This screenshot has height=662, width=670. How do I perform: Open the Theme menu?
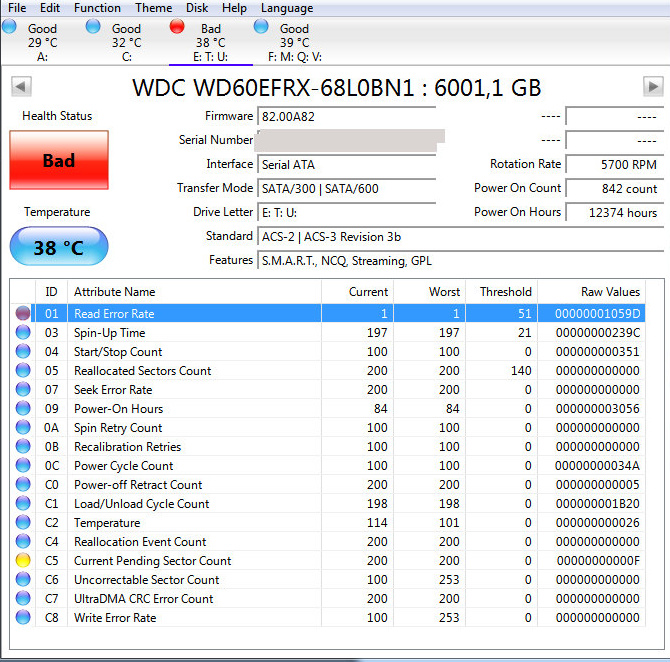153,8
